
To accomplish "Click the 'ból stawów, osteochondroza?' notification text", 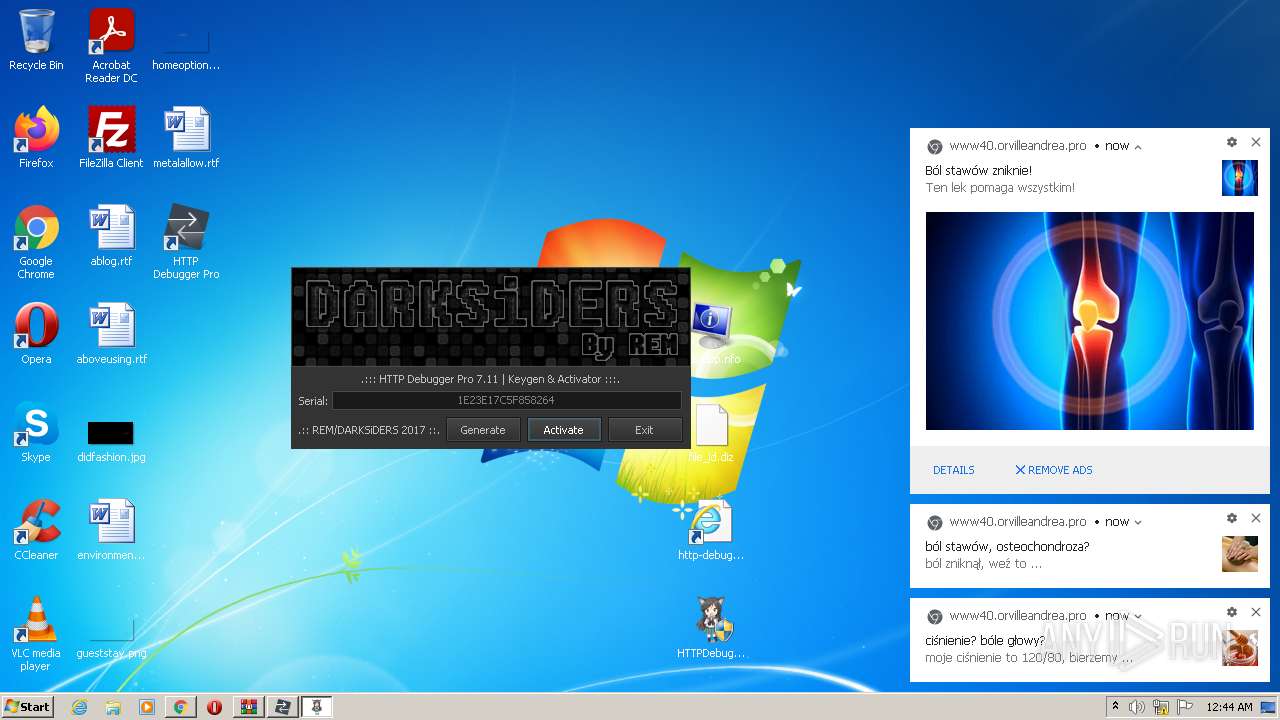I will click(x=1007, y=547).
